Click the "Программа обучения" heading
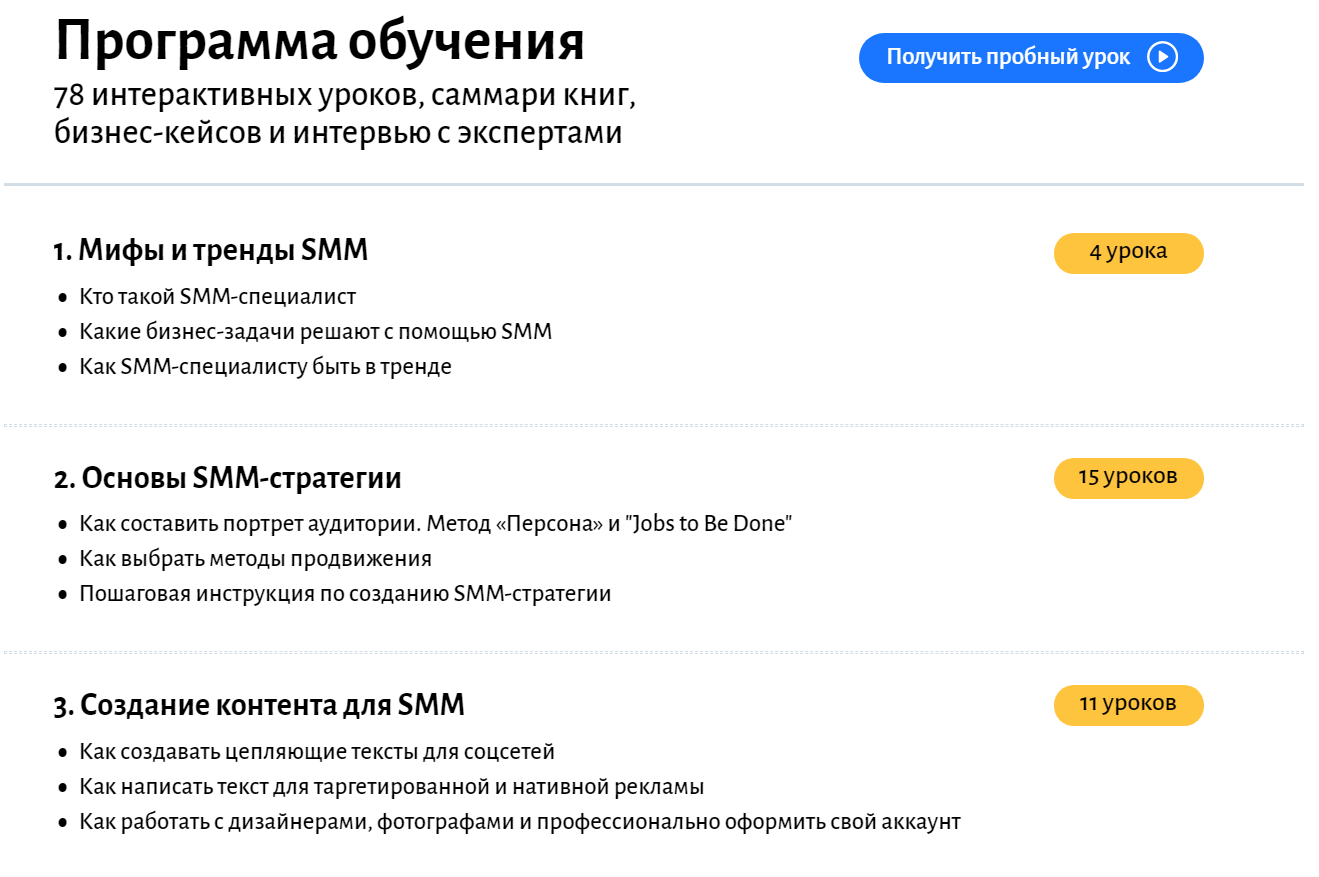This screenshot has height=877, width=1319. tap(320, 43)
